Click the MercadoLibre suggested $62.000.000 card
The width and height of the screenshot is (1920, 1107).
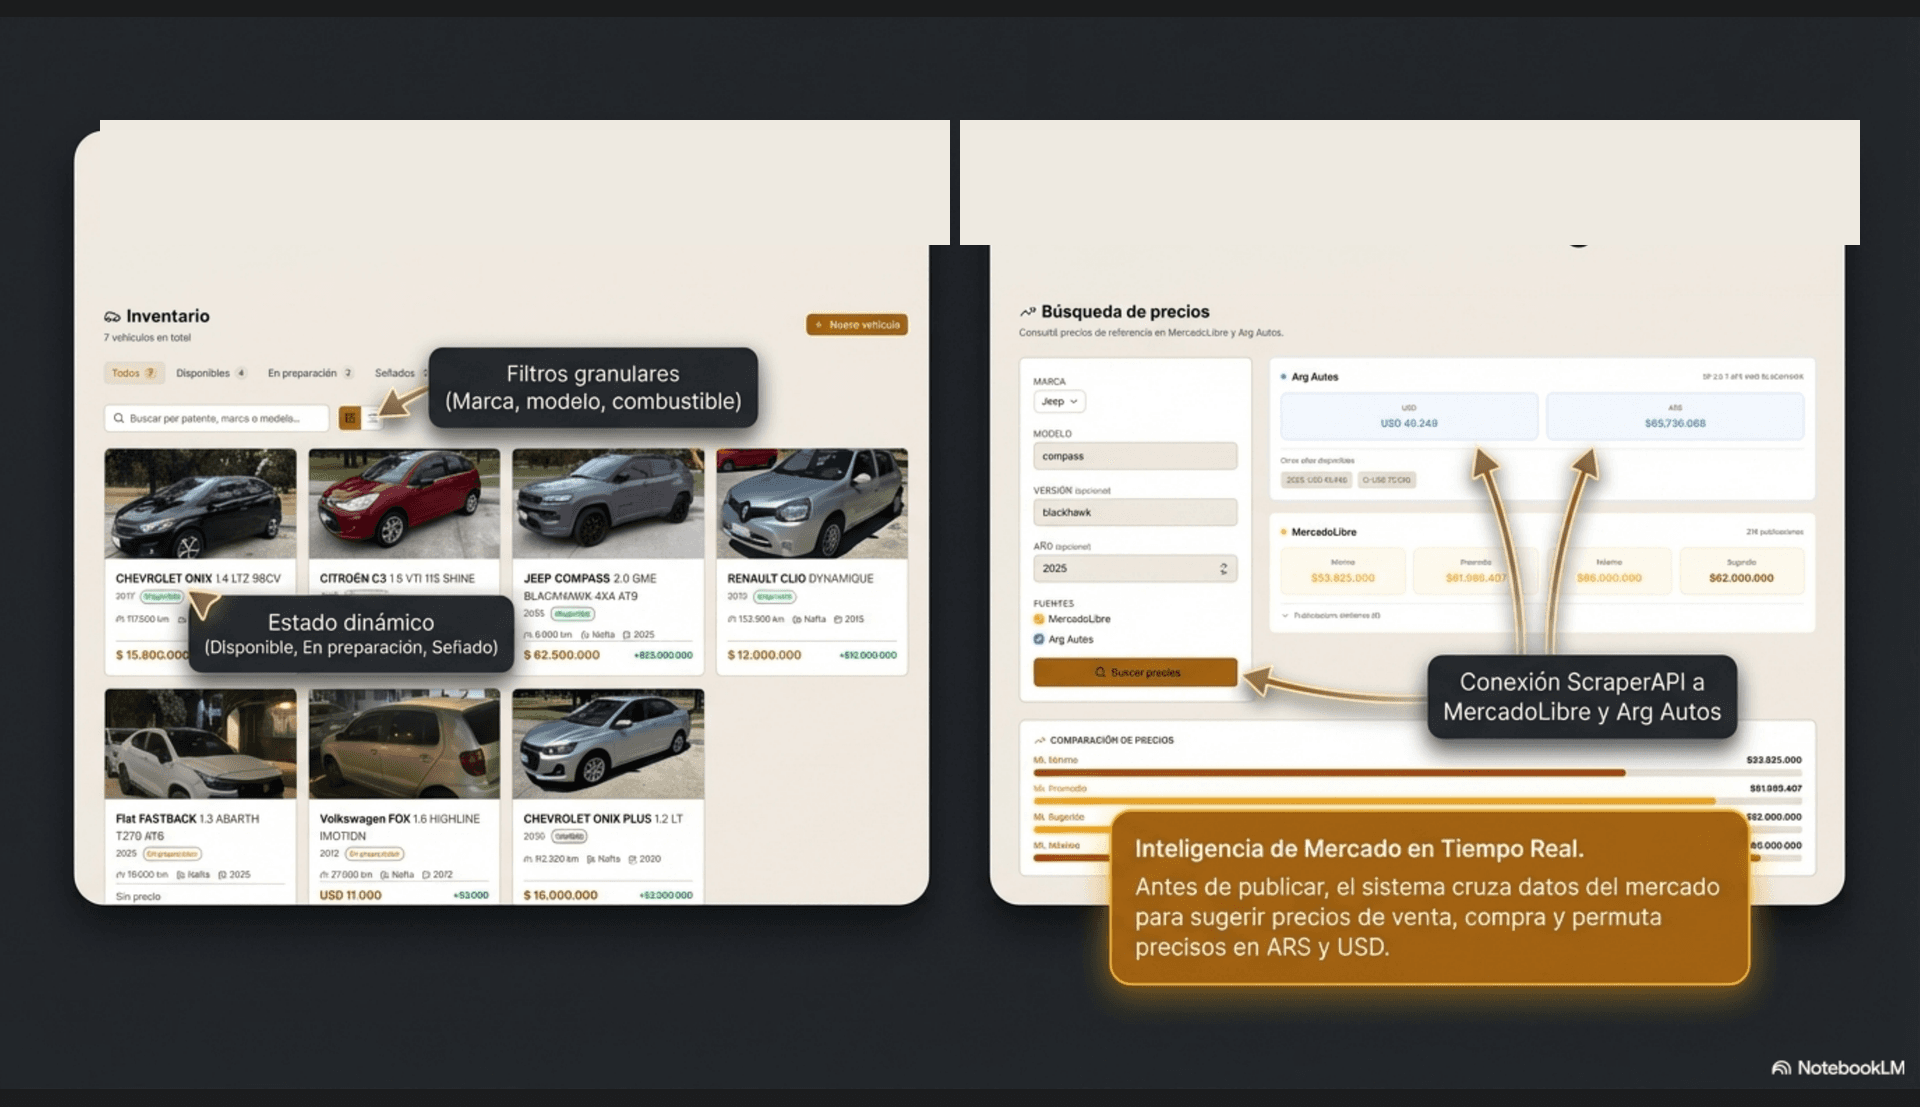1741,571
